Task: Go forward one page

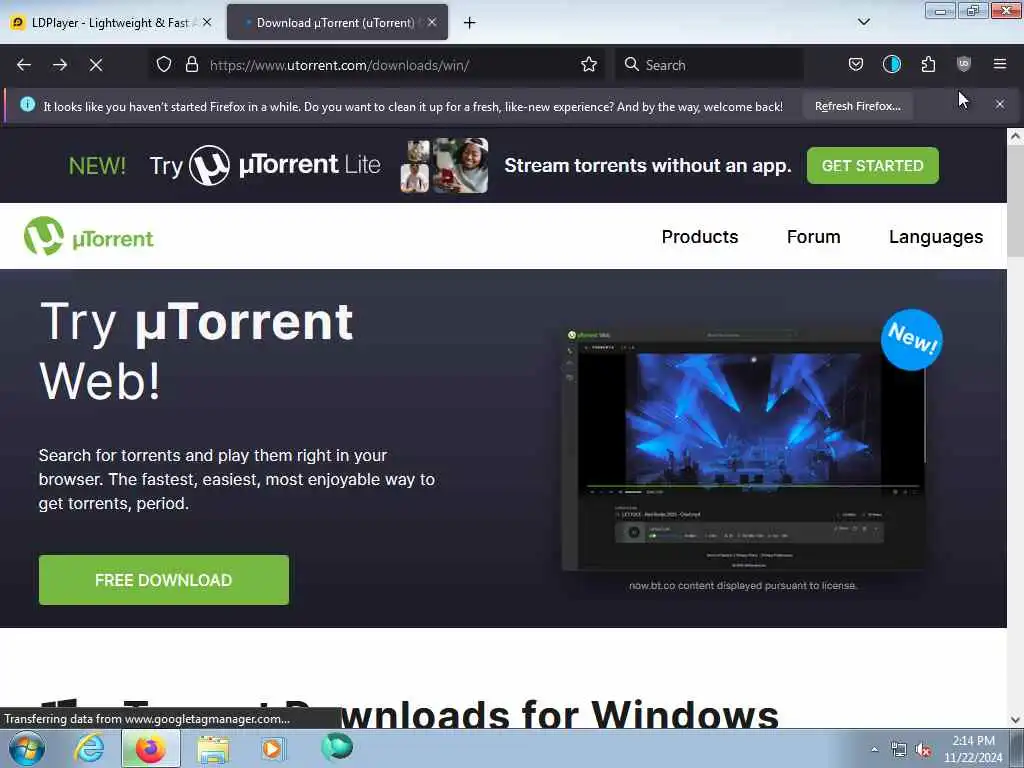Action: point(60,65)
